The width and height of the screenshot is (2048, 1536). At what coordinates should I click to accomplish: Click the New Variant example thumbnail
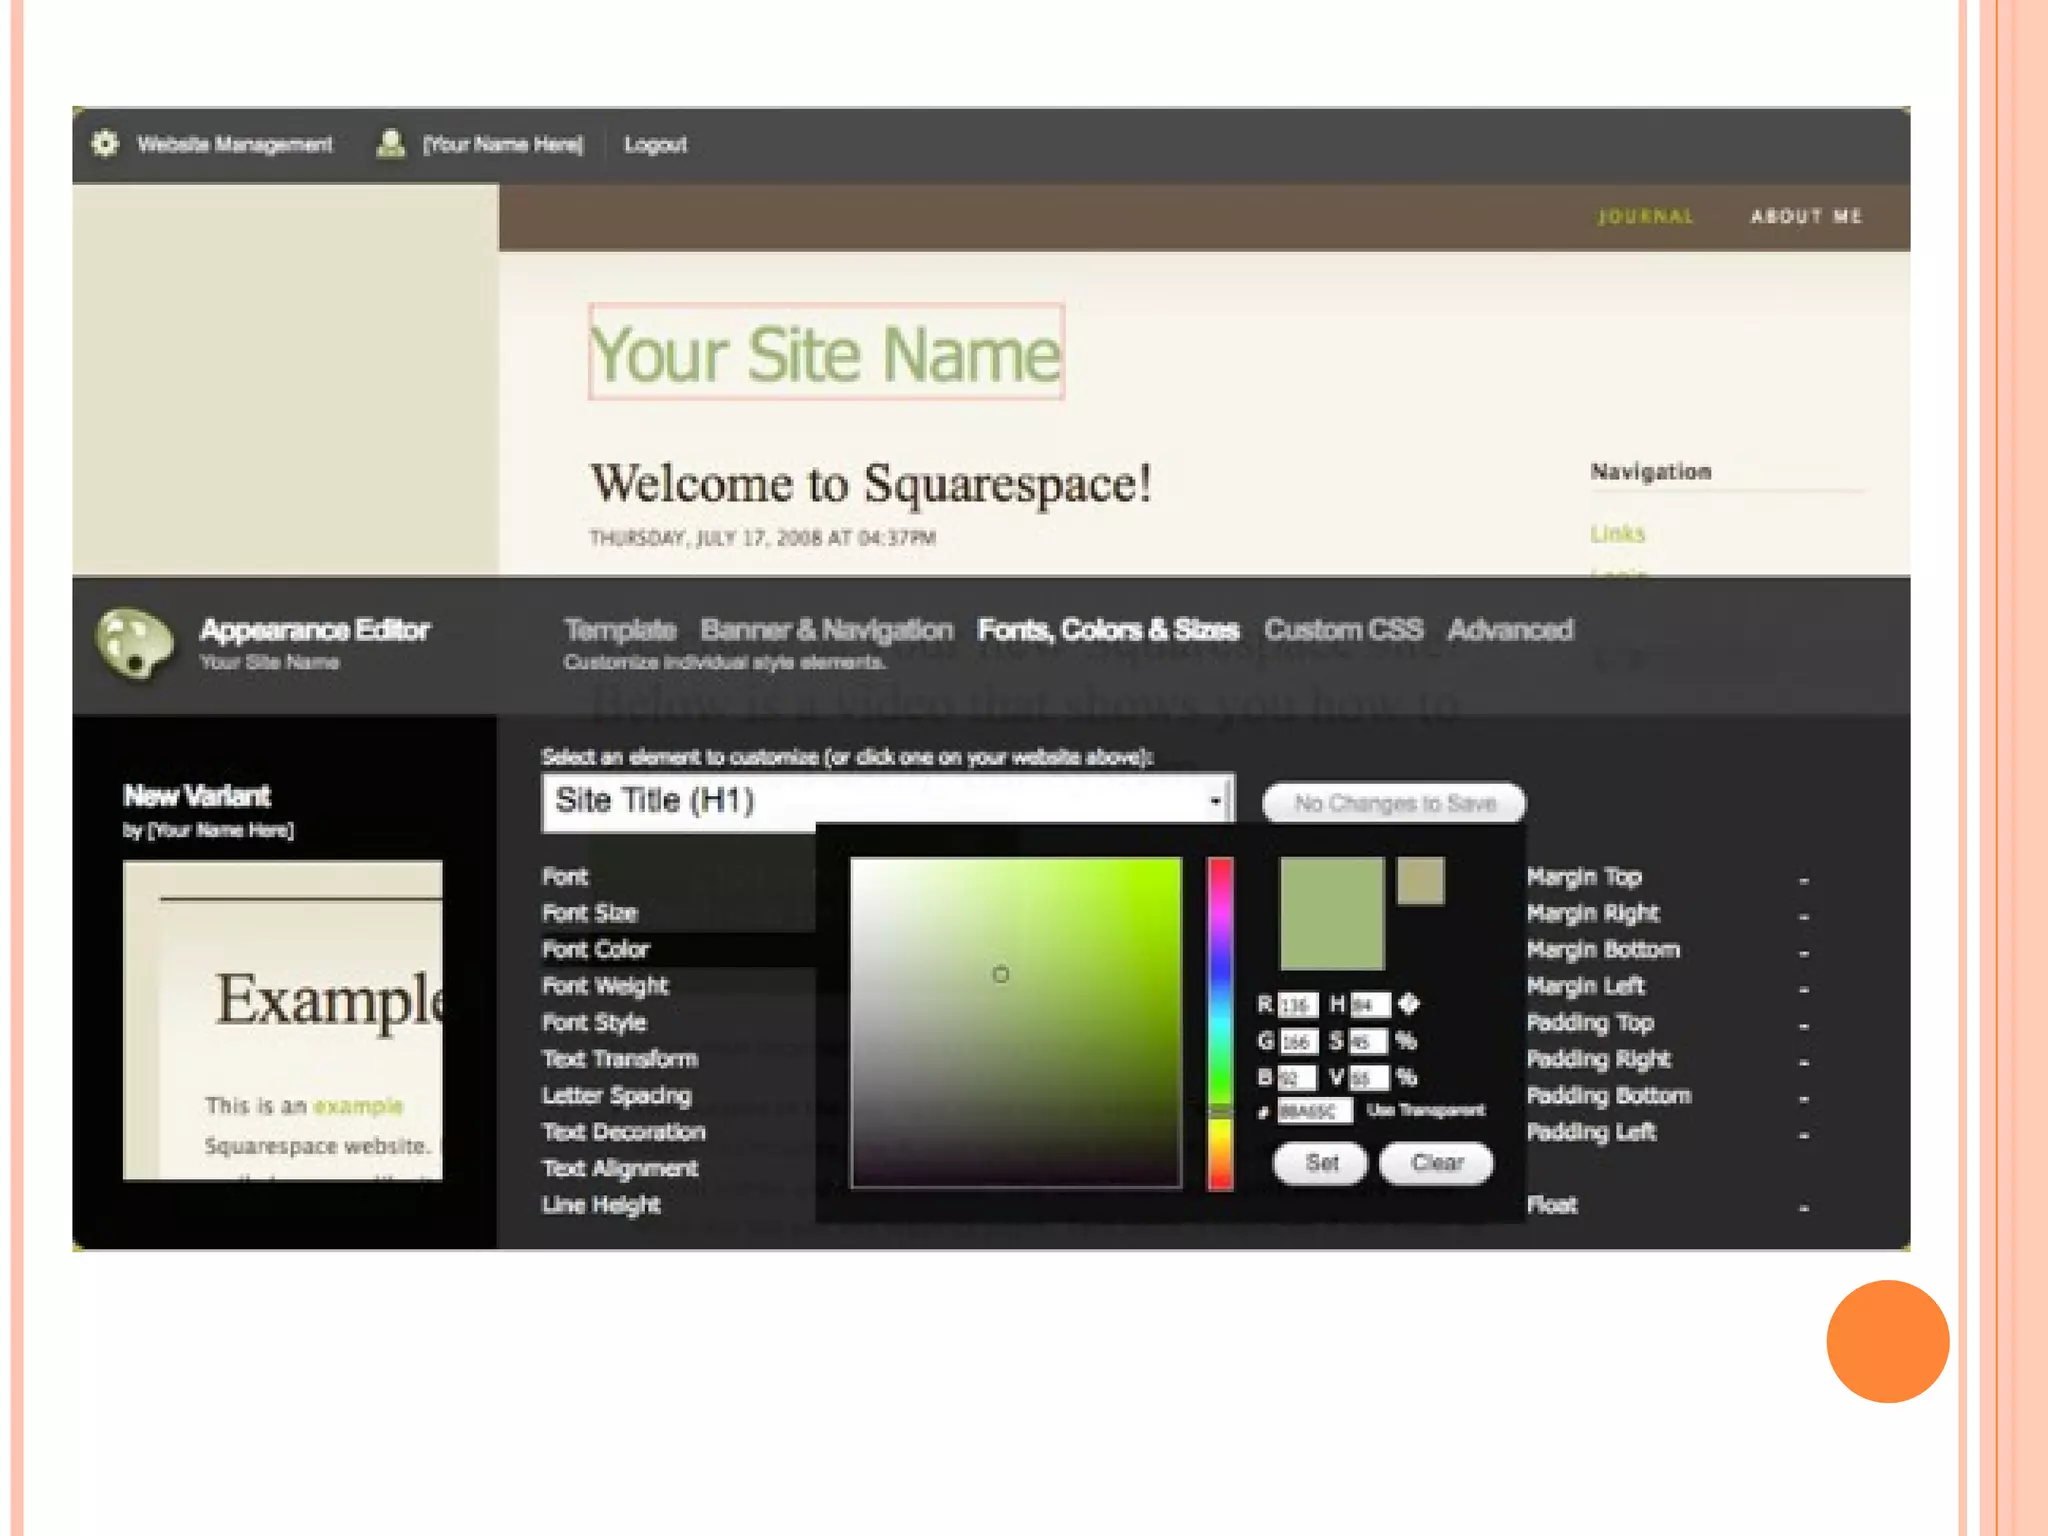[282, 1020]
